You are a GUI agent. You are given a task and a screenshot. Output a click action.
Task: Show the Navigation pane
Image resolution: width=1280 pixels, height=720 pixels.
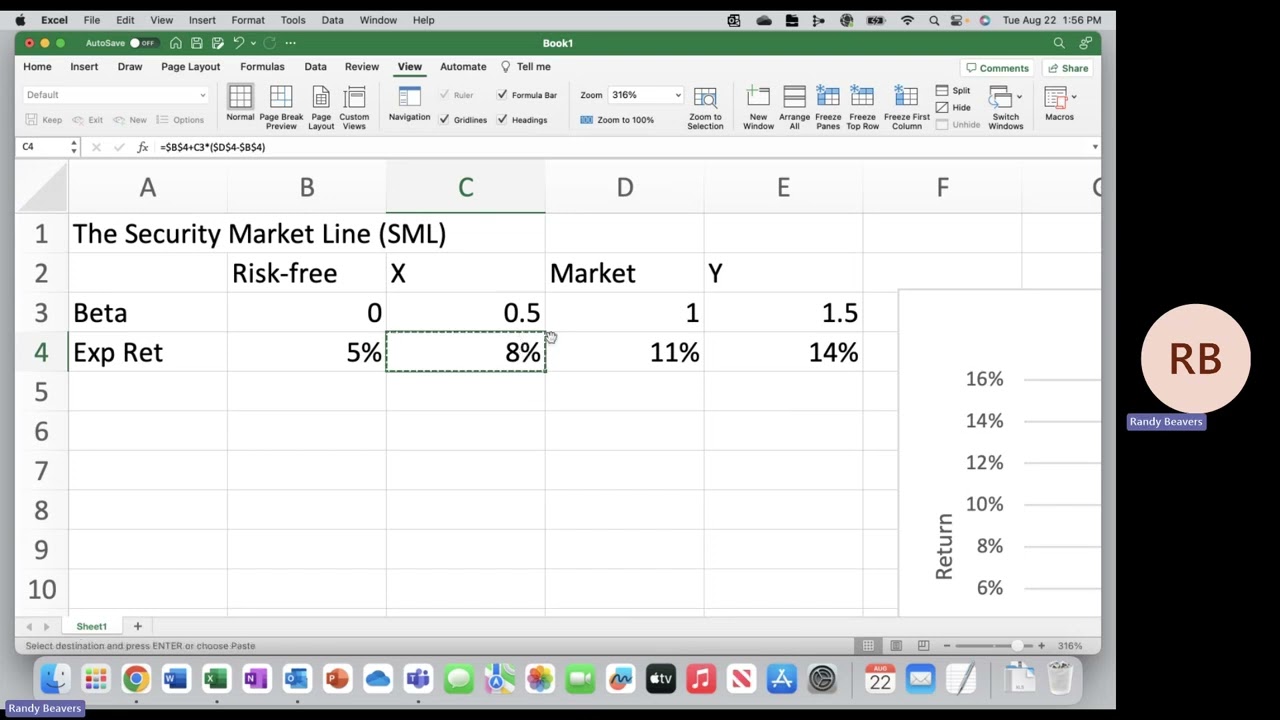click(x=409, y=104)
